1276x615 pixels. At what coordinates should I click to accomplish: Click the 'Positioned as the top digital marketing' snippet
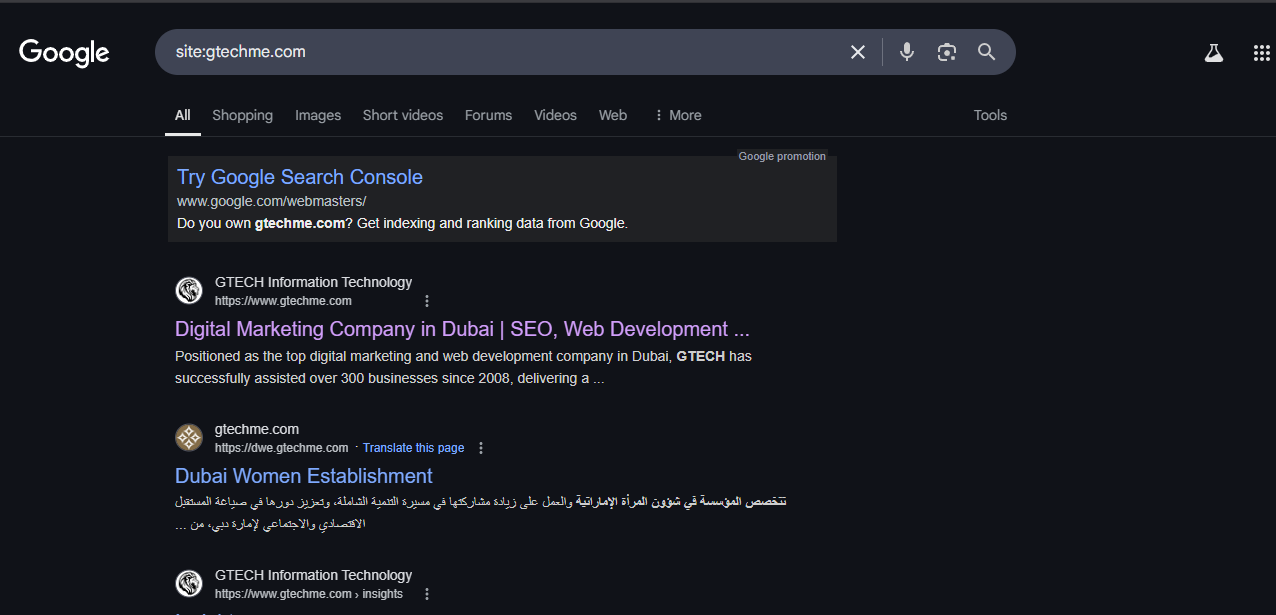click(x=463, y=367)
